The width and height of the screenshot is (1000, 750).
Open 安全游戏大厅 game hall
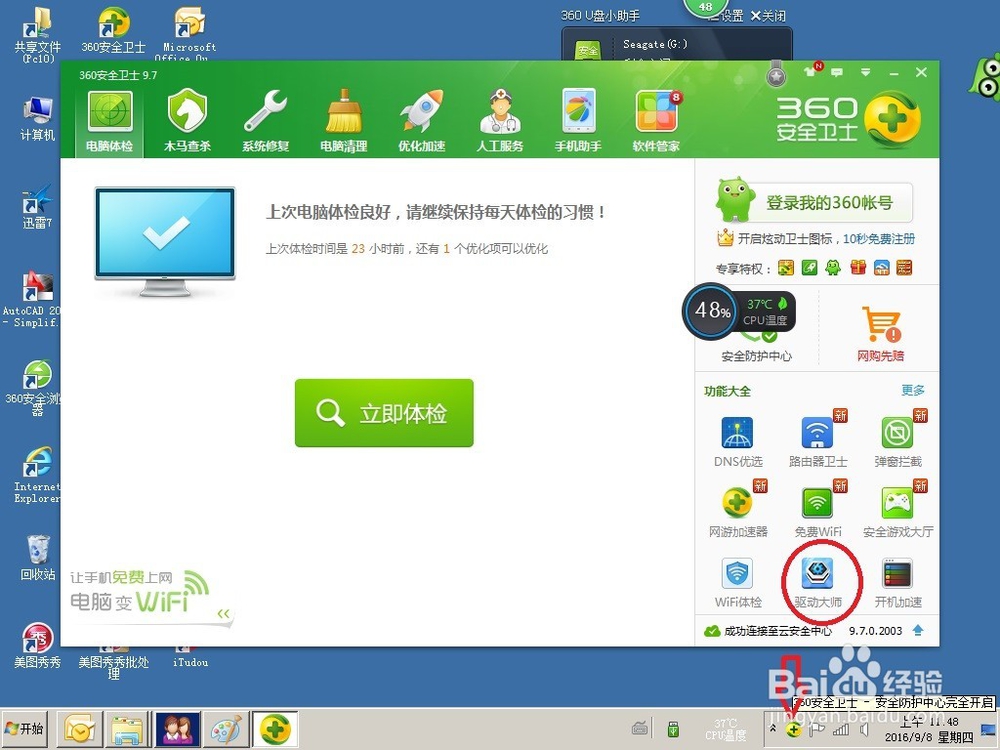coord(898,511)
